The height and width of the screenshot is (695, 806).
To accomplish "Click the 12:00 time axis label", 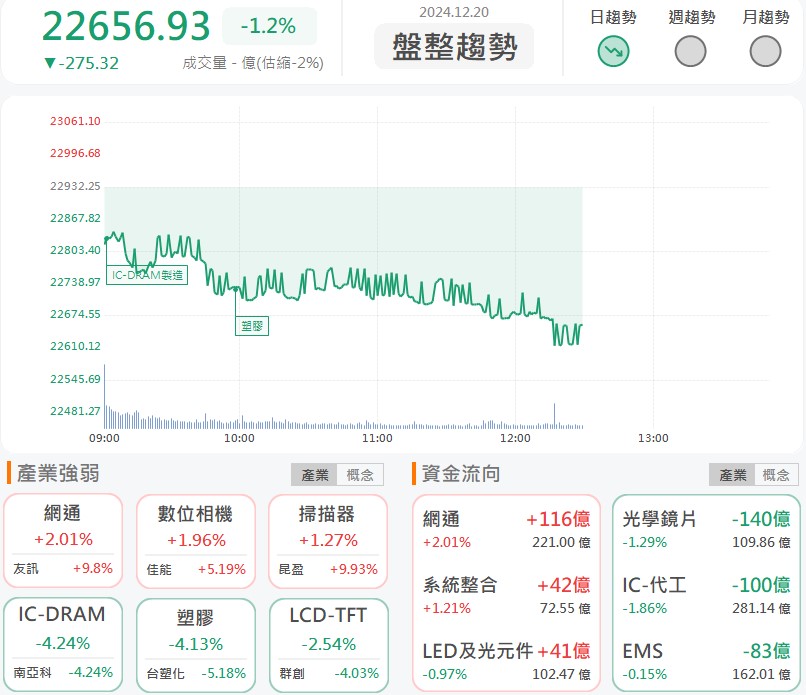I will 515,438.
